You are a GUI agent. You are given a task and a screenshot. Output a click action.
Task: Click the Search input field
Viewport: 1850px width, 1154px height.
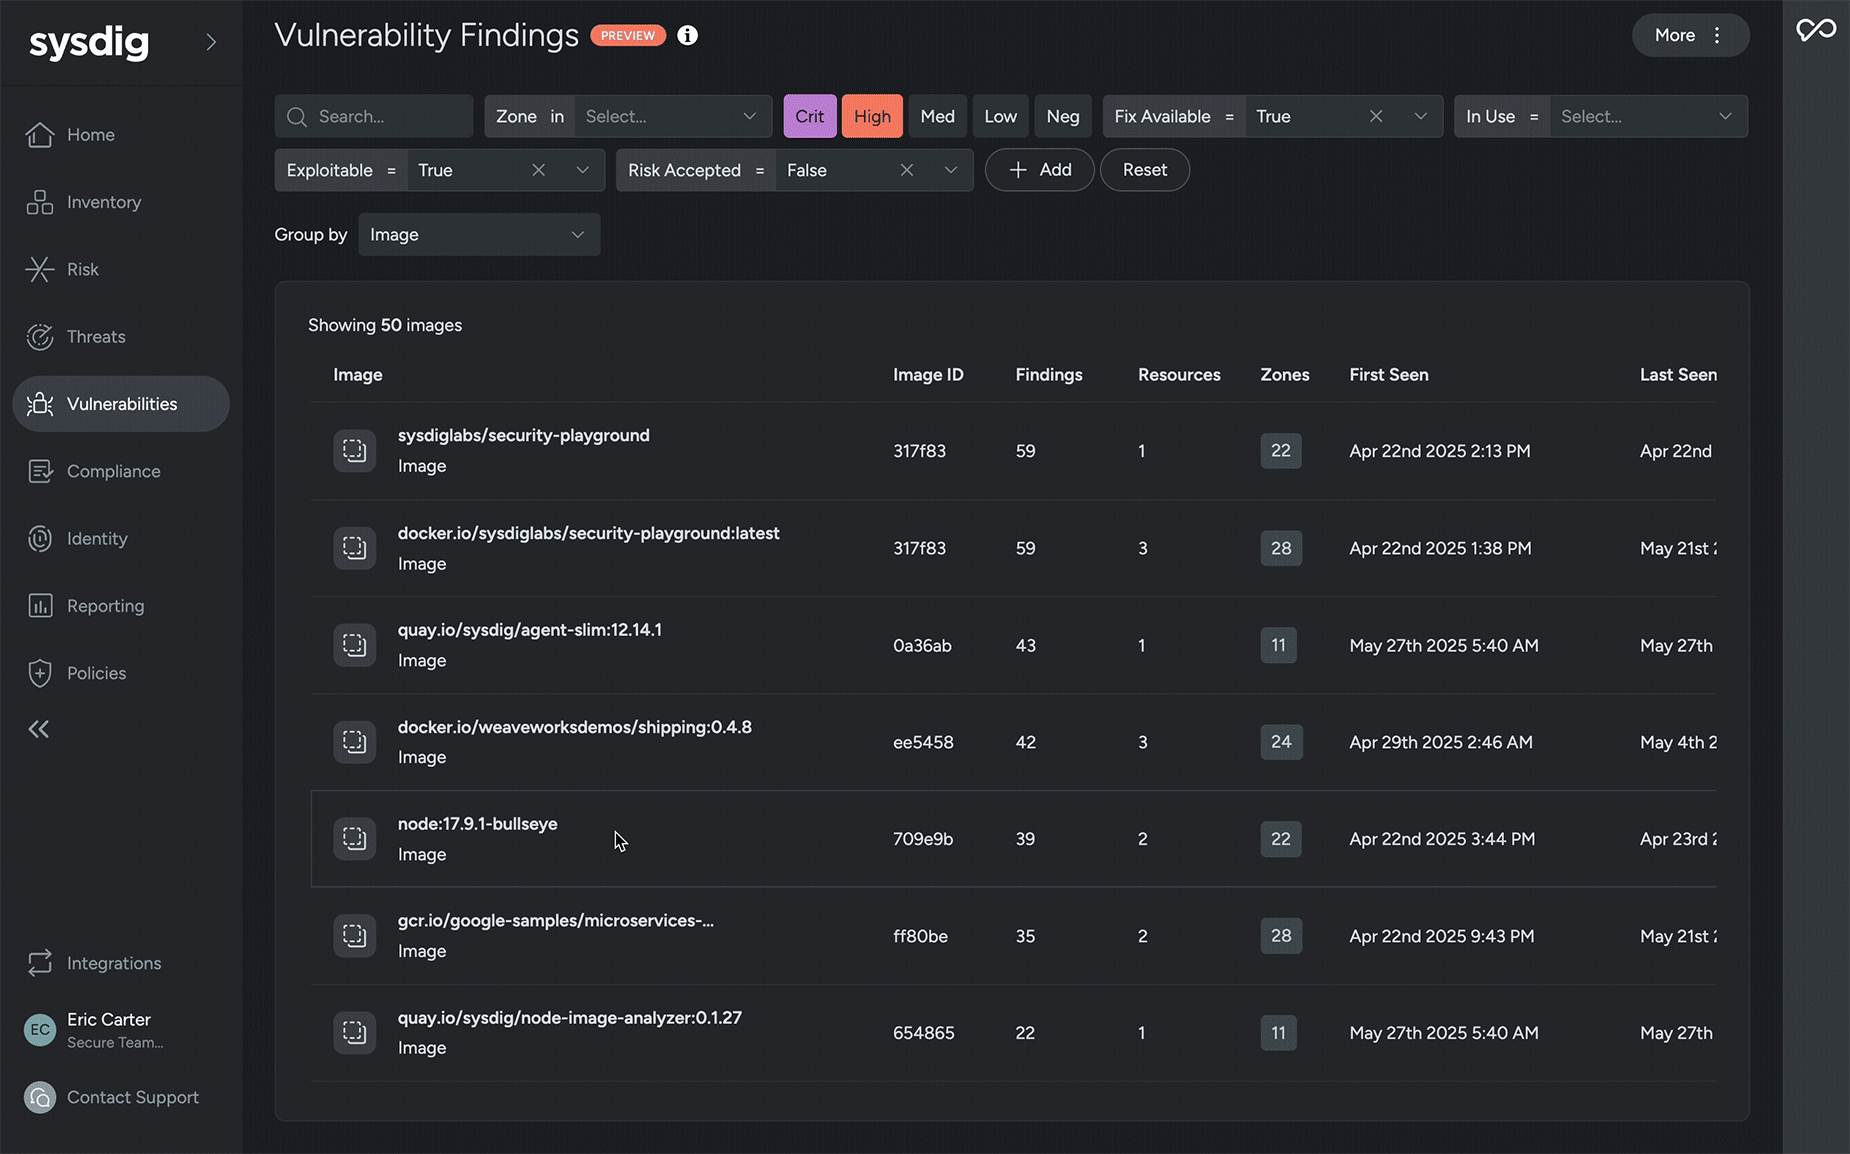374,116
